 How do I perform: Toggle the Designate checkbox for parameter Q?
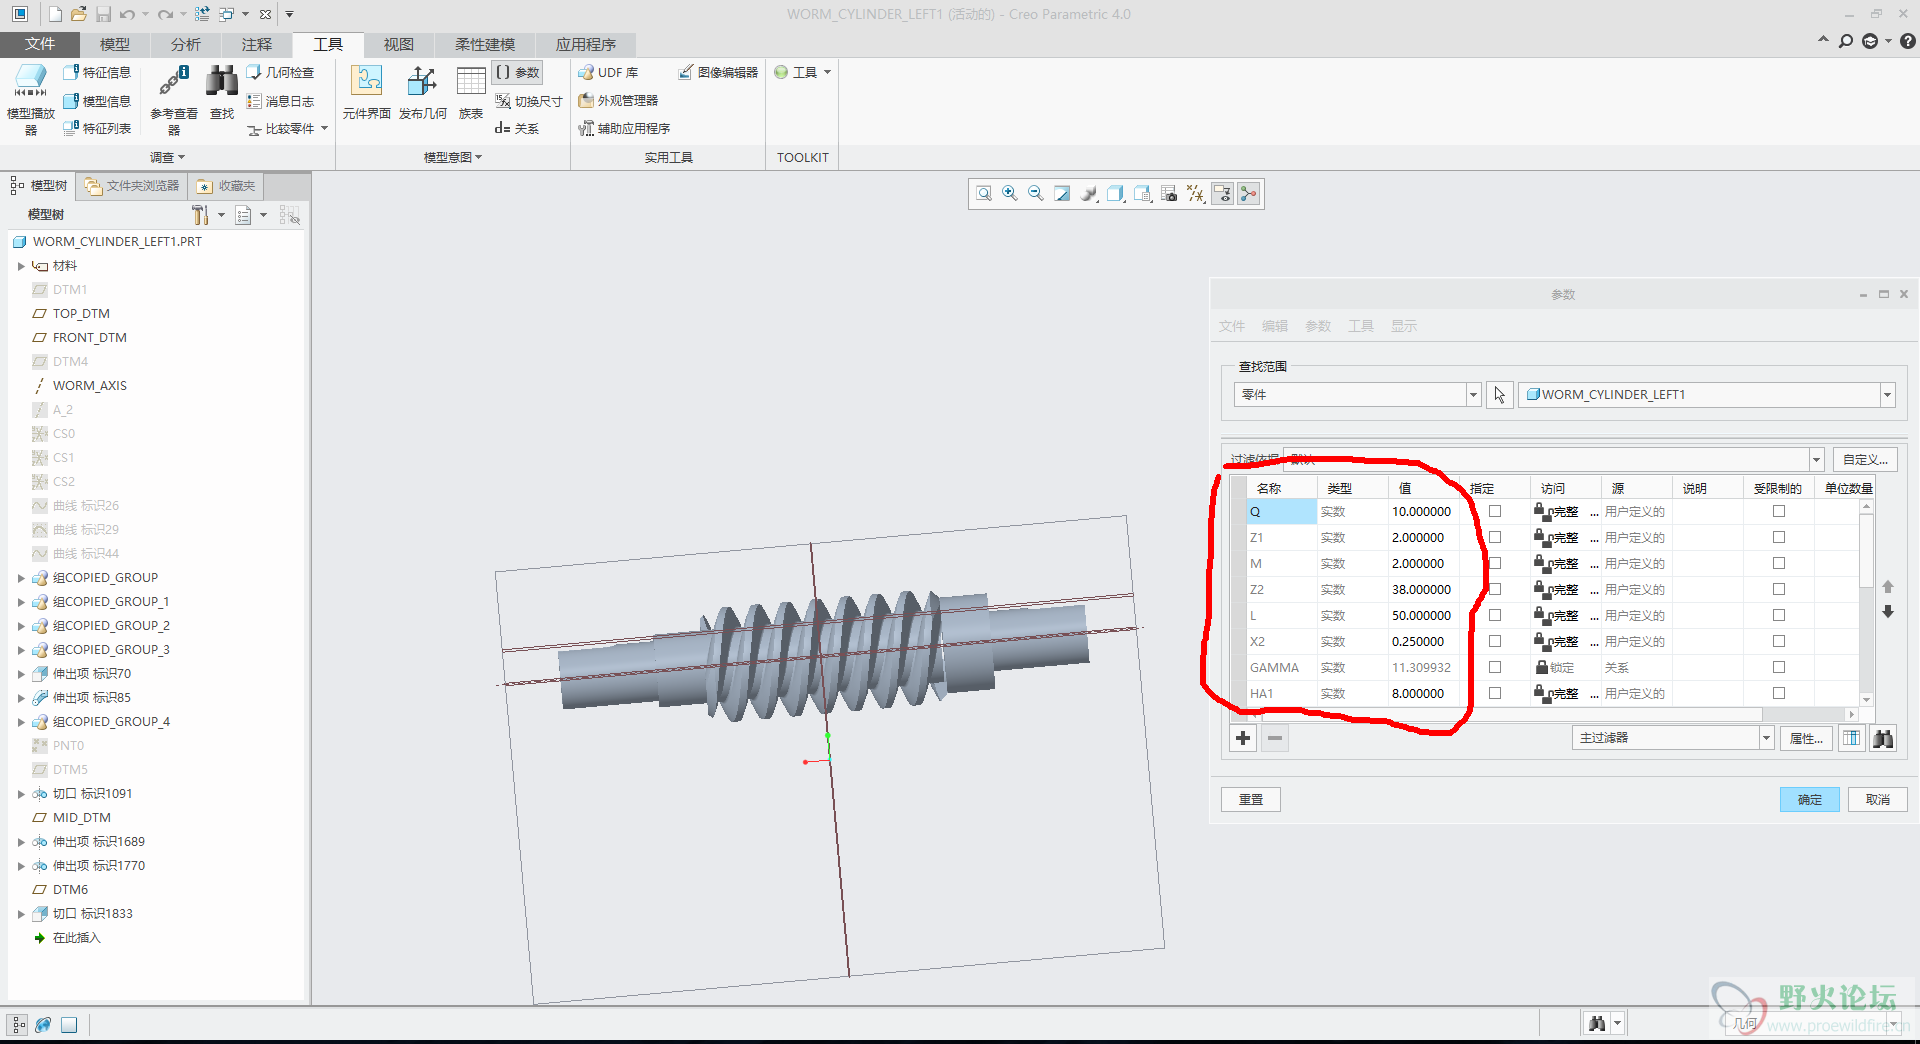(x=1495, y=511)
